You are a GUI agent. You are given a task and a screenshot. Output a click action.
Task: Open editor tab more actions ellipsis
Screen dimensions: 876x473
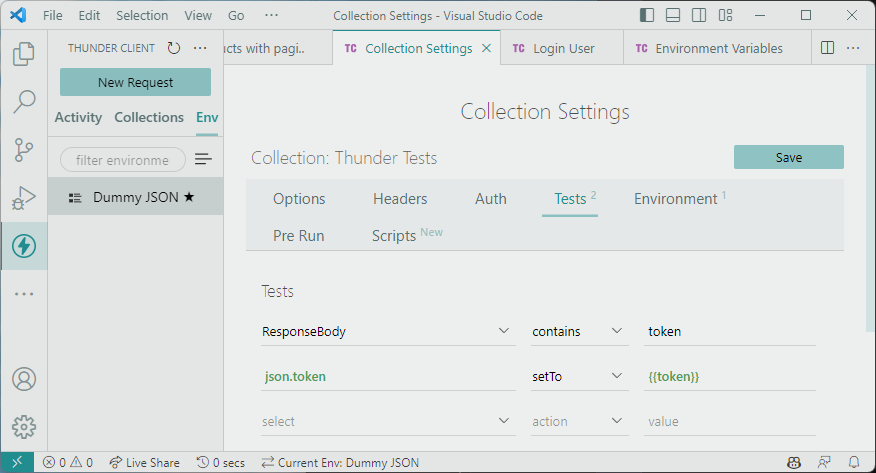(x=853, y=48)
